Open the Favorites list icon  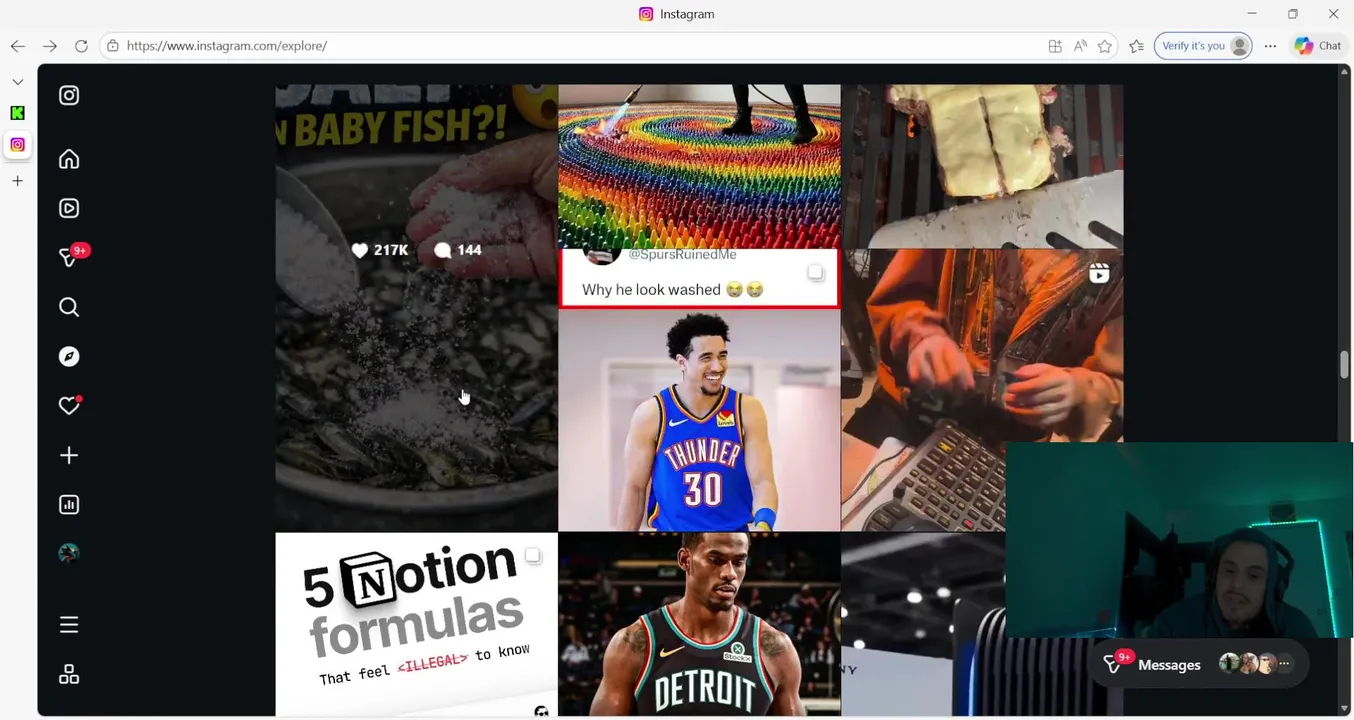[1136, 46]
